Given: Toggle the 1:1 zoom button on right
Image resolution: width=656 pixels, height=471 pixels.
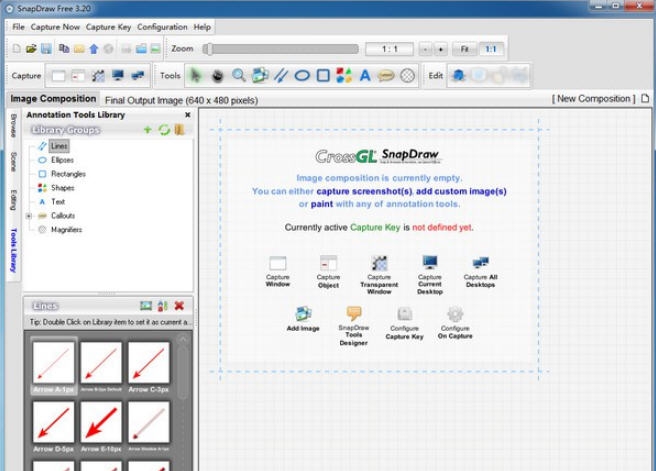Looking at the screenshot, I should pyautogui.click(x=491, y=48).
